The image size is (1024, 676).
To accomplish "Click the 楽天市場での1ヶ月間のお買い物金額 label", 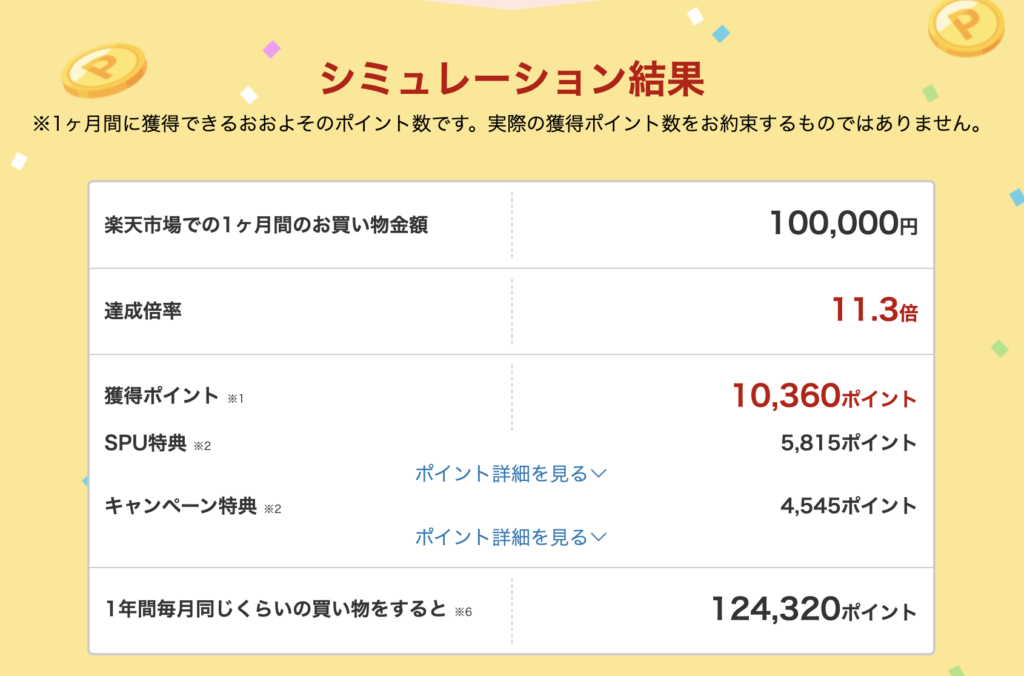I will (266, 225).
